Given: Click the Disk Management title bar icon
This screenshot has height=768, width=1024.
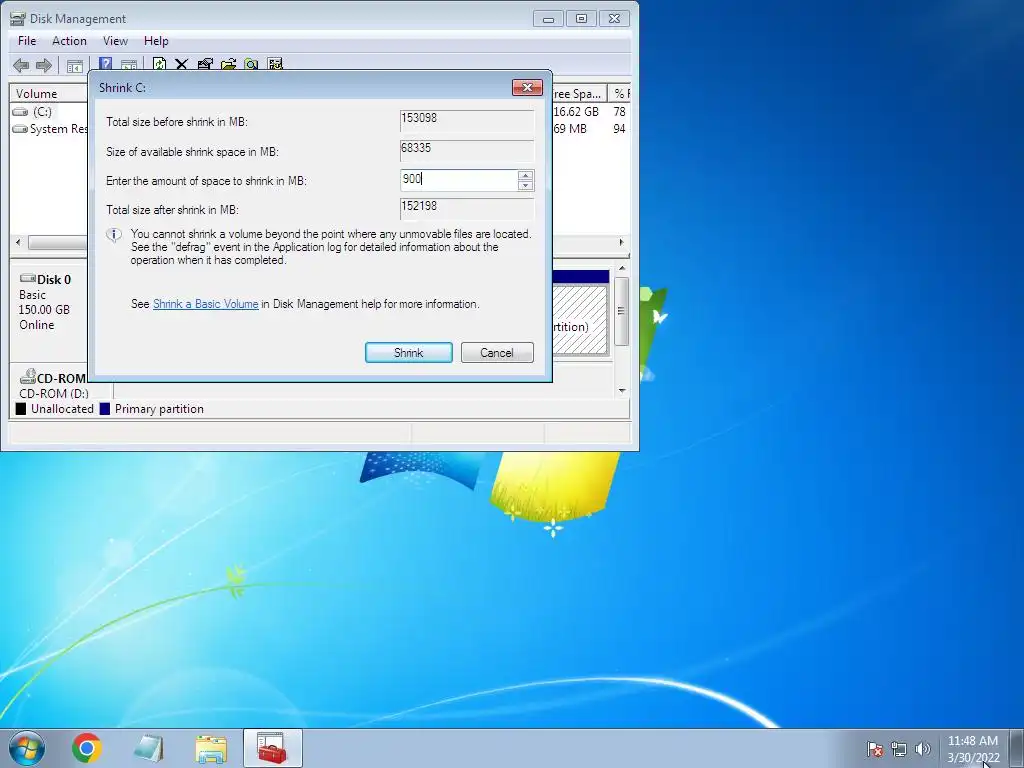Looking at the screenshot, I should click(18, 18).
